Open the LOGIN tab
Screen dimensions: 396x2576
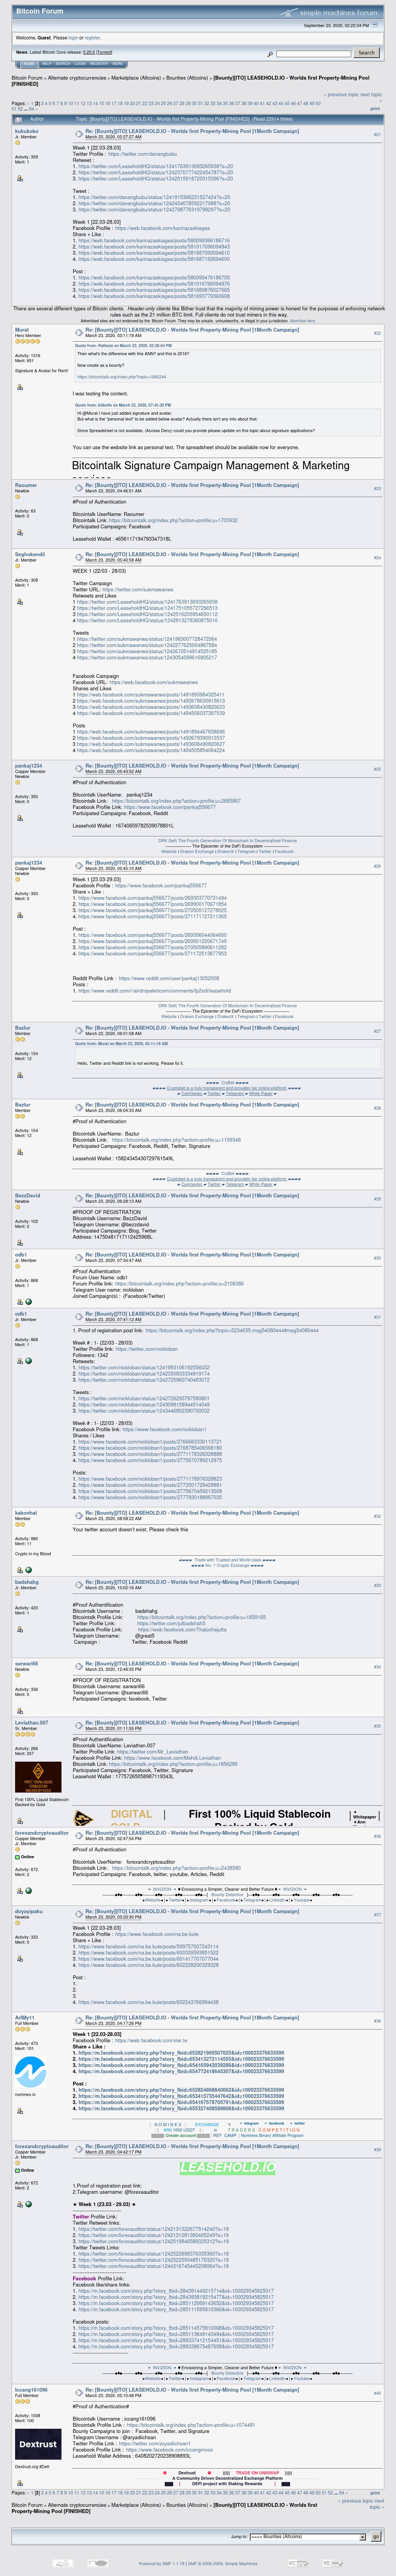tap(80, 64)
